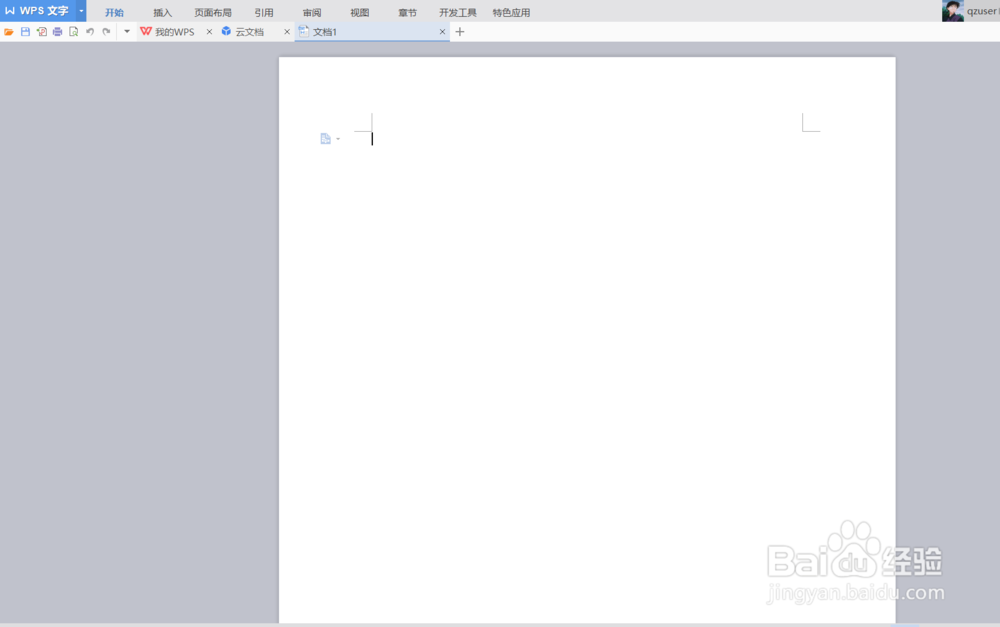Screen dimensions: 1000x627
Task: Click the Print Preview icon
Action: (73, 32)
